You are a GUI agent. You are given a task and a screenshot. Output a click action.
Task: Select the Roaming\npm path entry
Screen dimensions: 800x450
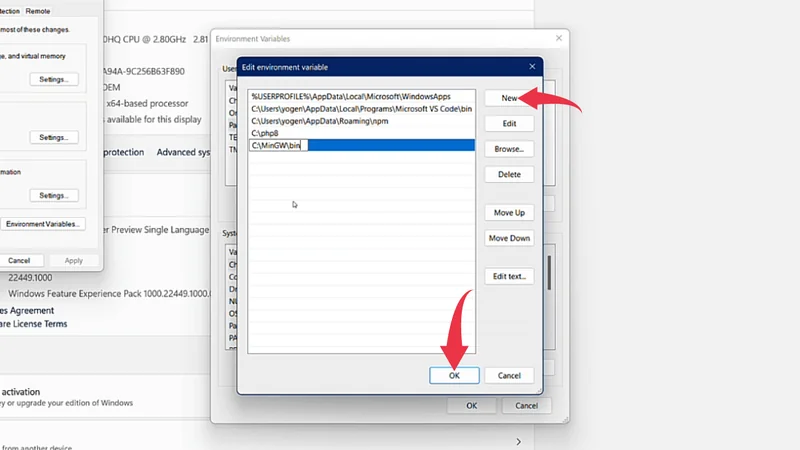point(305,121)
